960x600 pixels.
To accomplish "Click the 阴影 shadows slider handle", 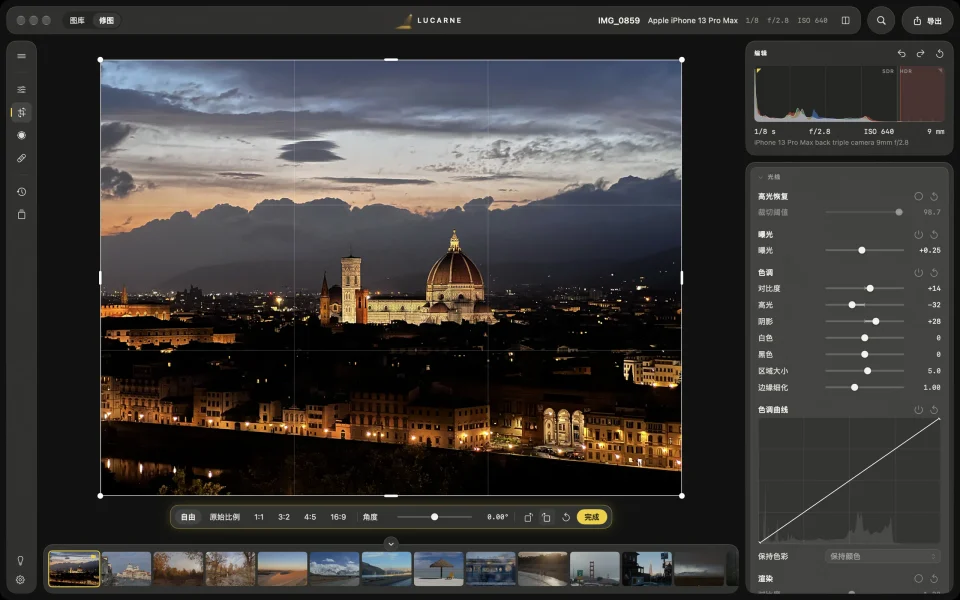I will pos(876,321).
